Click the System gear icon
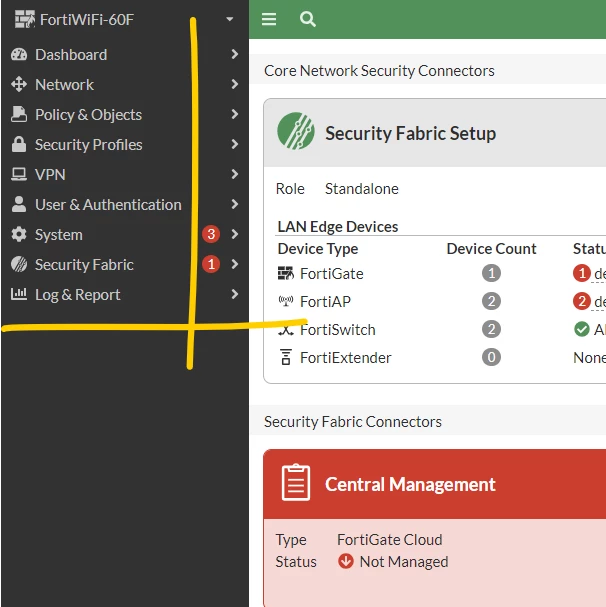Screen dimensions: 606x607 [19, 234]
